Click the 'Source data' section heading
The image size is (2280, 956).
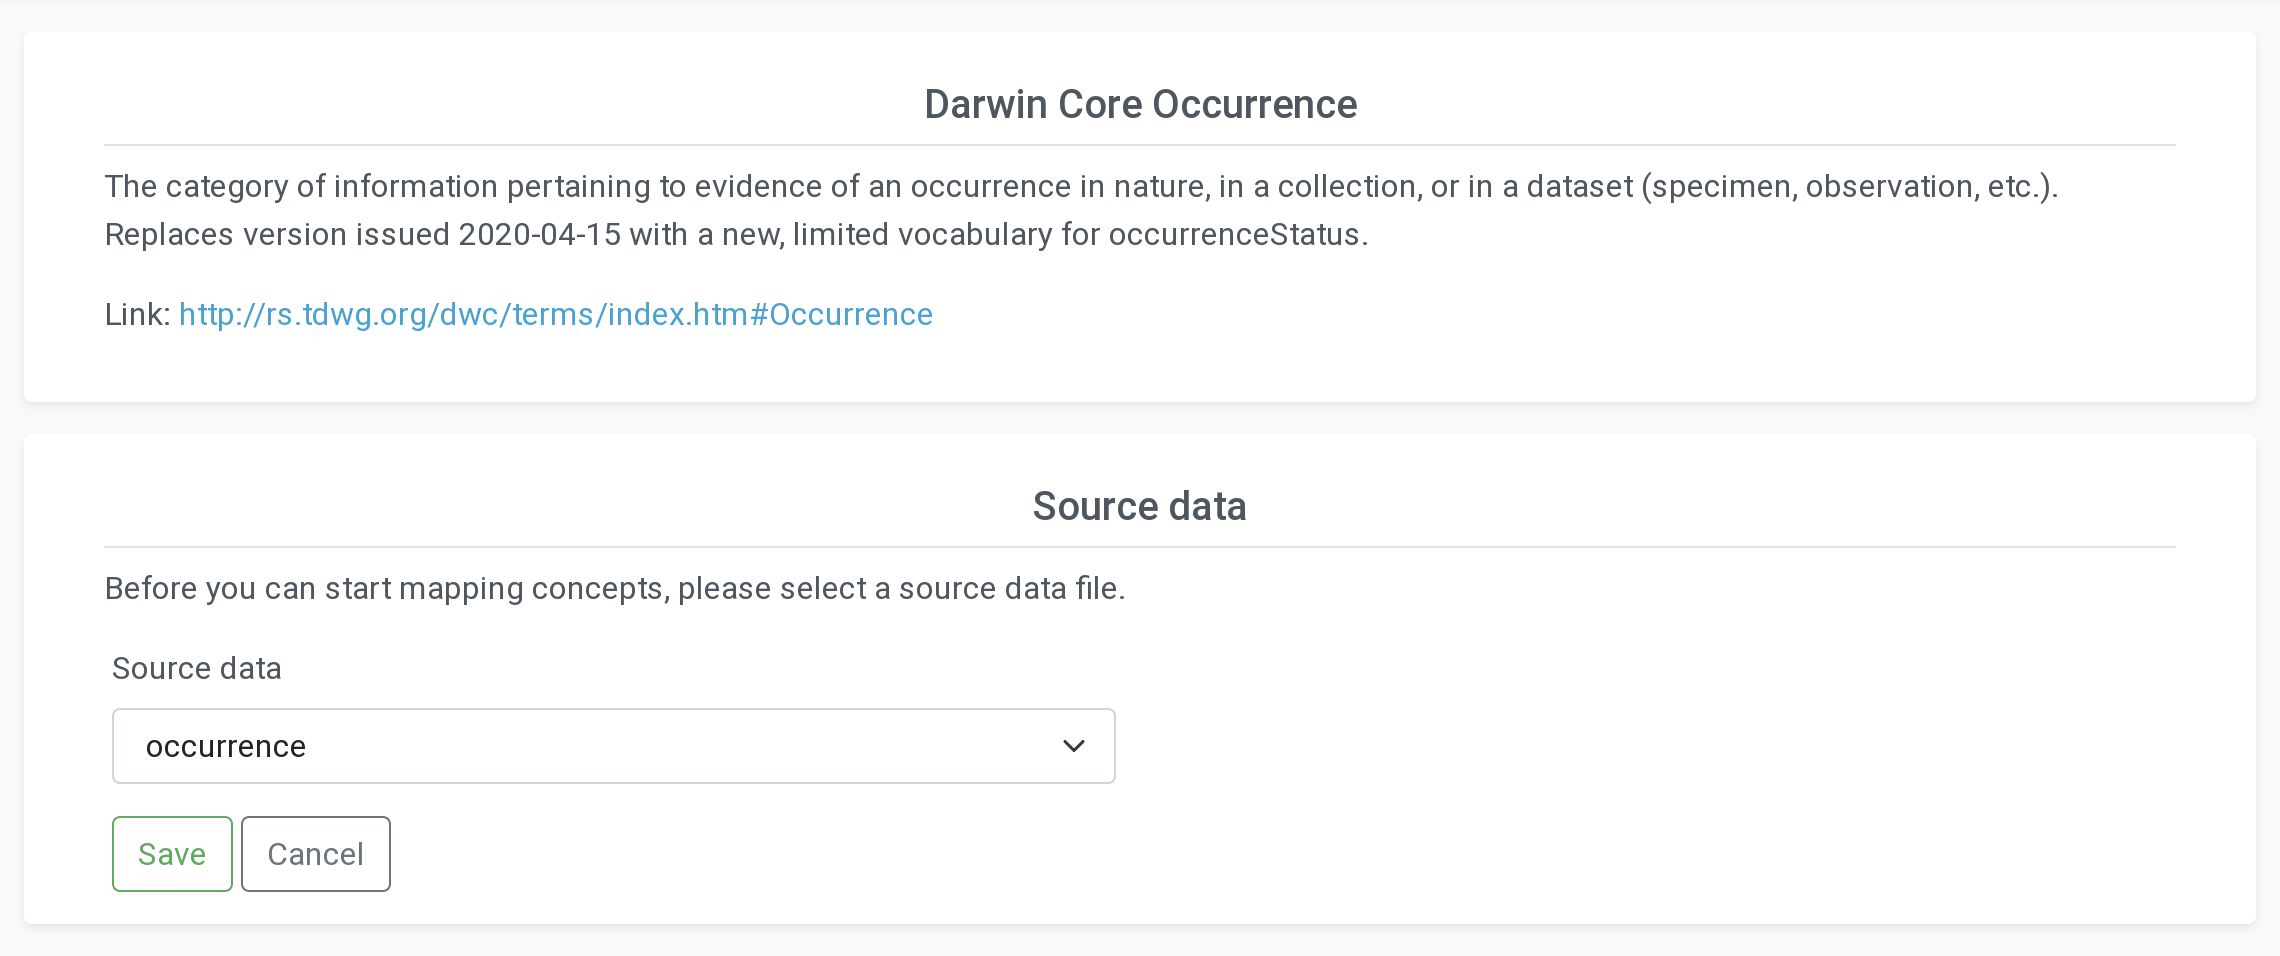(1139, 507)
